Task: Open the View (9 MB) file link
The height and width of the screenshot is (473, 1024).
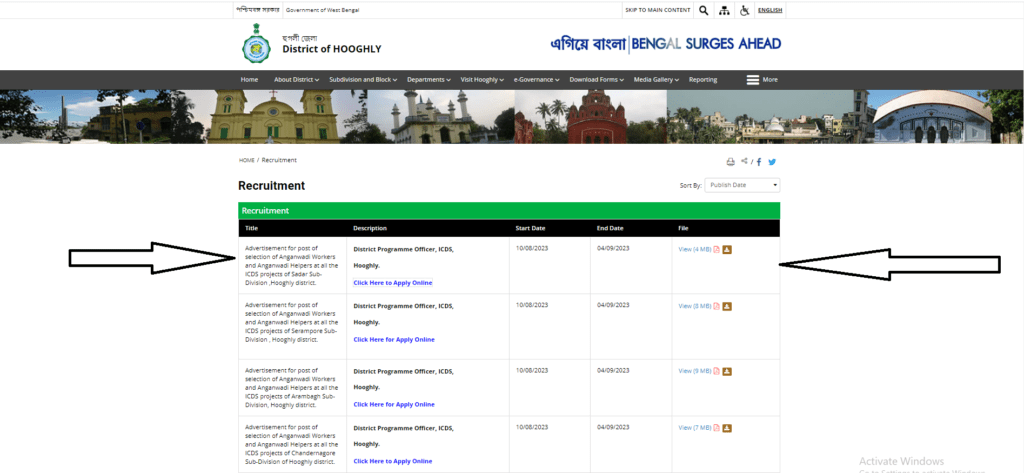Action: point(695,371)
